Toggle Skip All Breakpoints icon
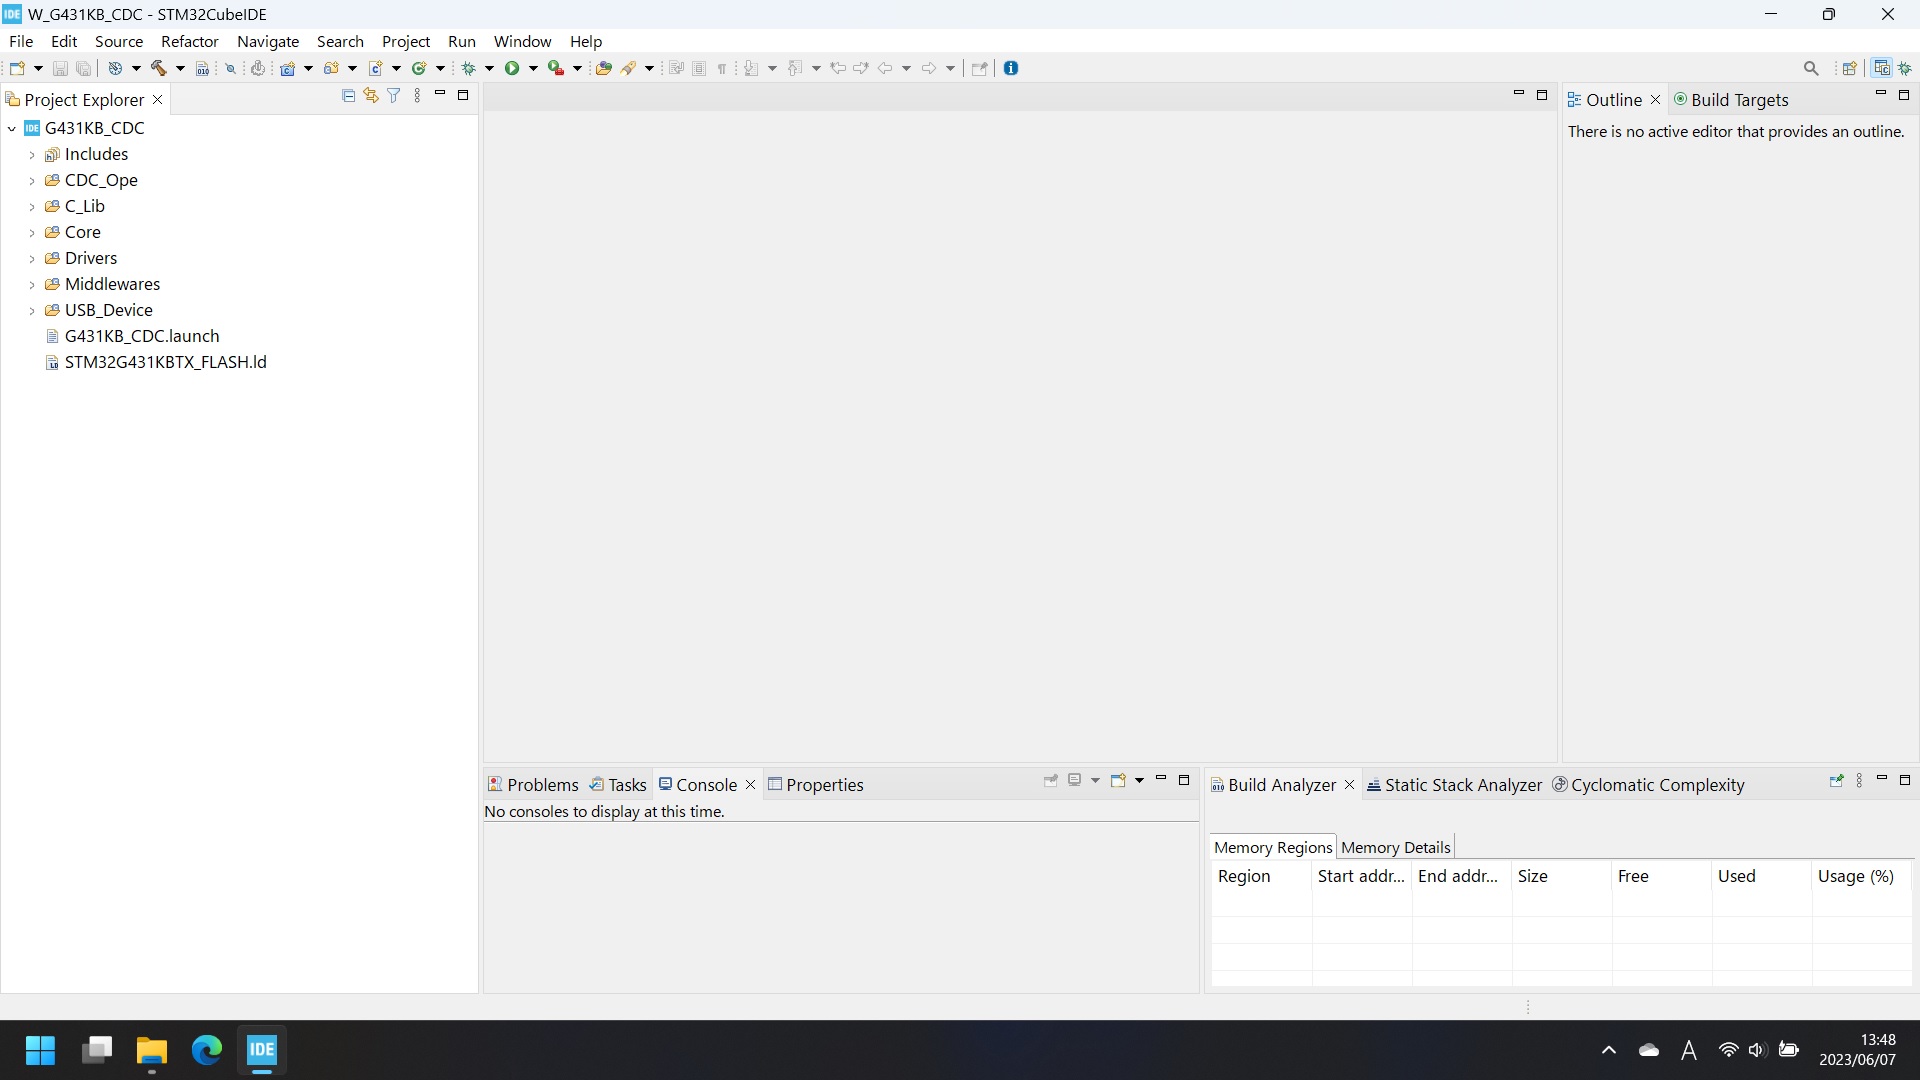 point(230,68)
